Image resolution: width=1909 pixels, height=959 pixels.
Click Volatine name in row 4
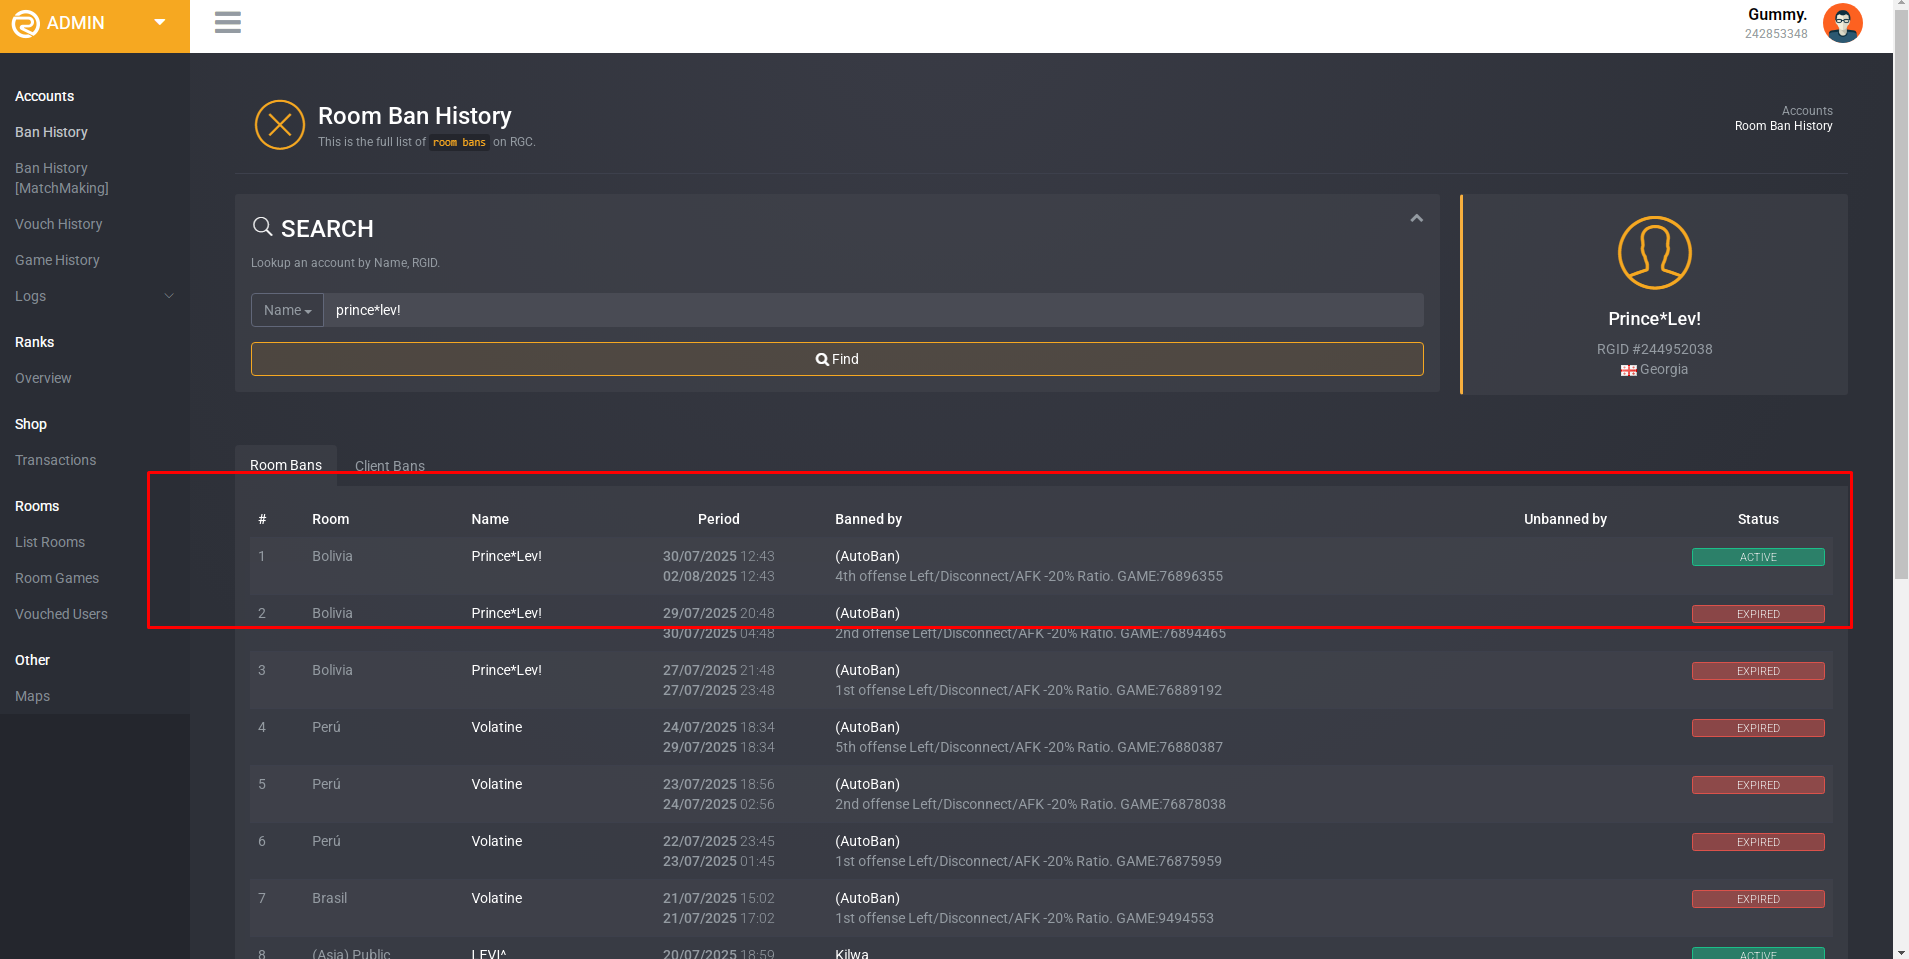(497, 727)
